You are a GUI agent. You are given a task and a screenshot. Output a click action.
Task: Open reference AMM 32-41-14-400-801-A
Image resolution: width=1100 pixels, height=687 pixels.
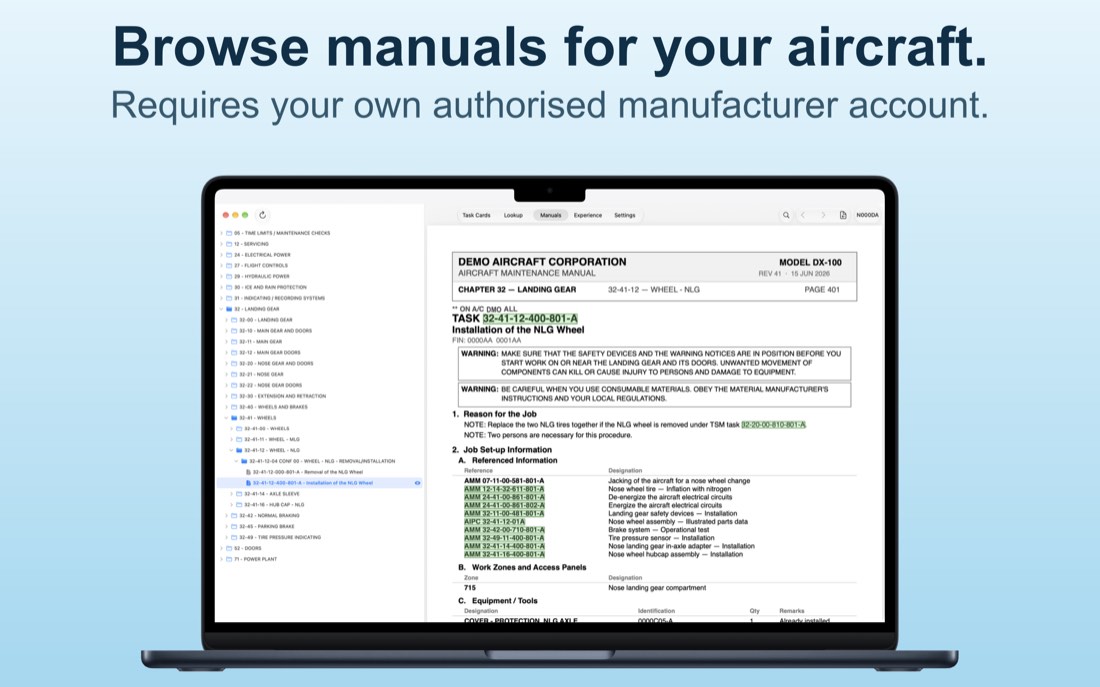coord(504,546)
